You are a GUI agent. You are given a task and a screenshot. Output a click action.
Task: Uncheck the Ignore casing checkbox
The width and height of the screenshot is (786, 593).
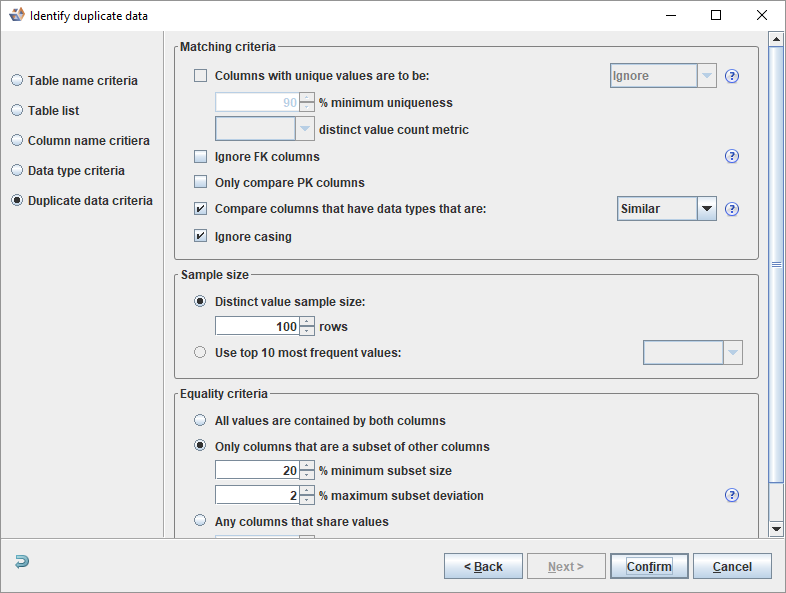pyautogui.click(x=201, y=237)
